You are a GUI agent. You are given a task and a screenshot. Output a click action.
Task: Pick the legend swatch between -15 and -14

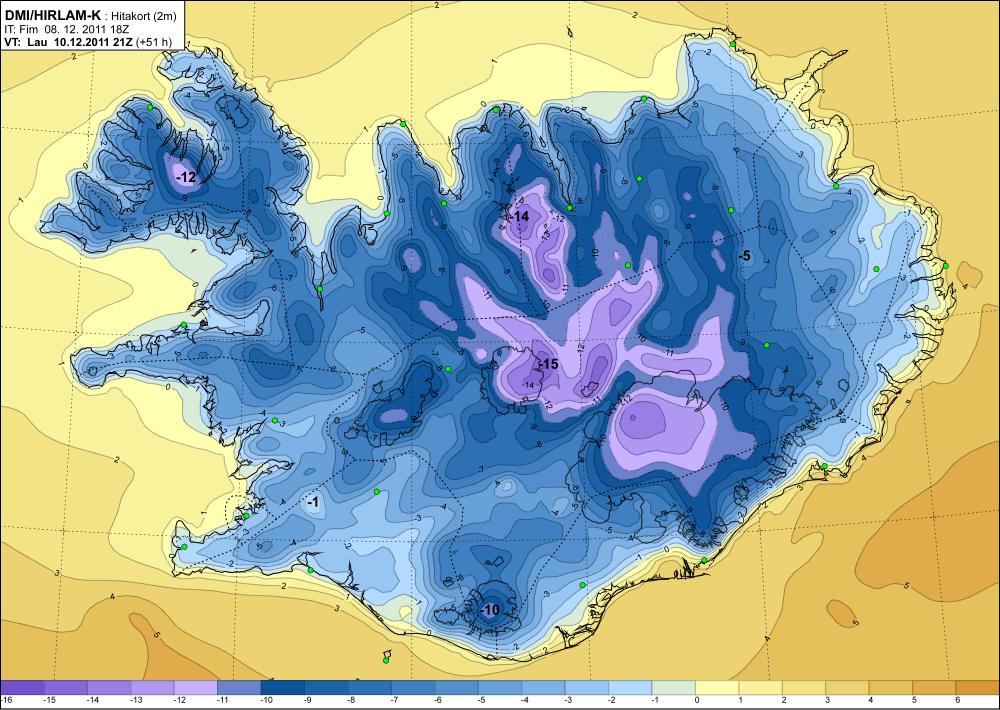pyautogui.click(x=66, y=687)
